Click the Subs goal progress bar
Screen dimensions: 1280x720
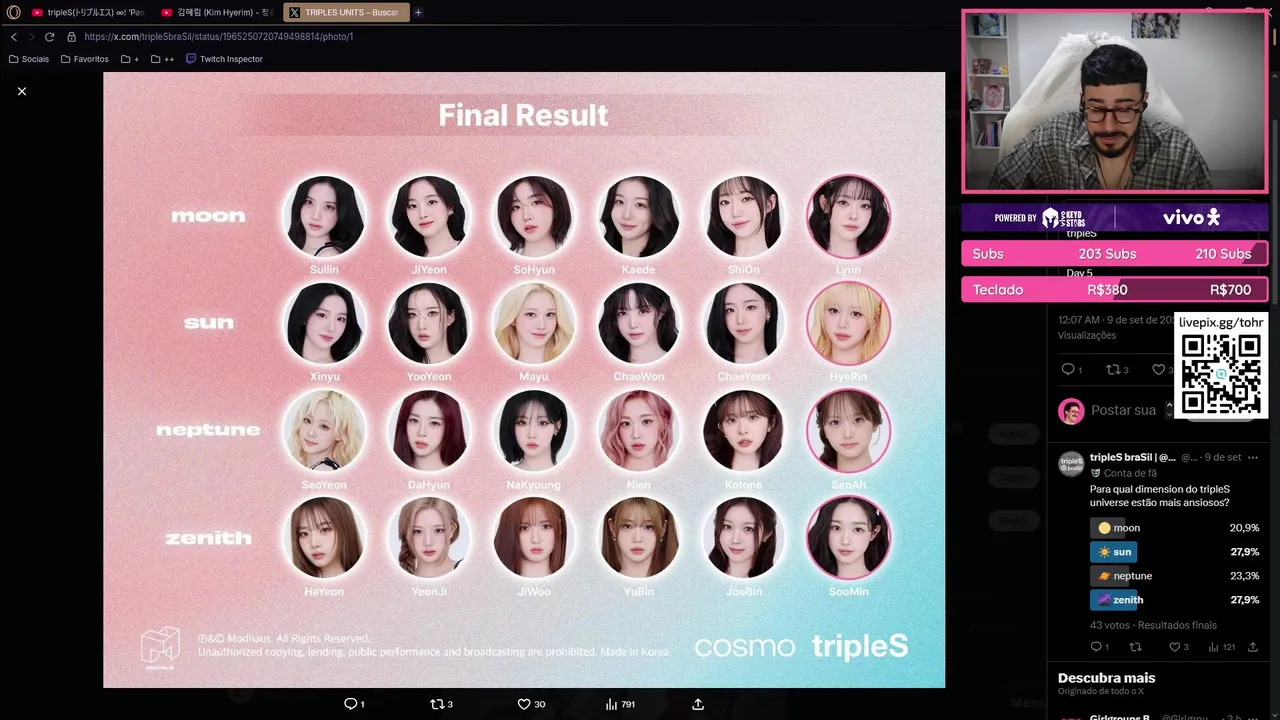coord(1114,254)
